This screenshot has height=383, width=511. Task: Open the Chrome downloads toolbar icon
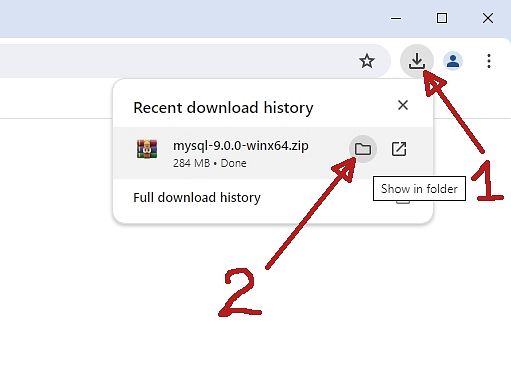417,61
